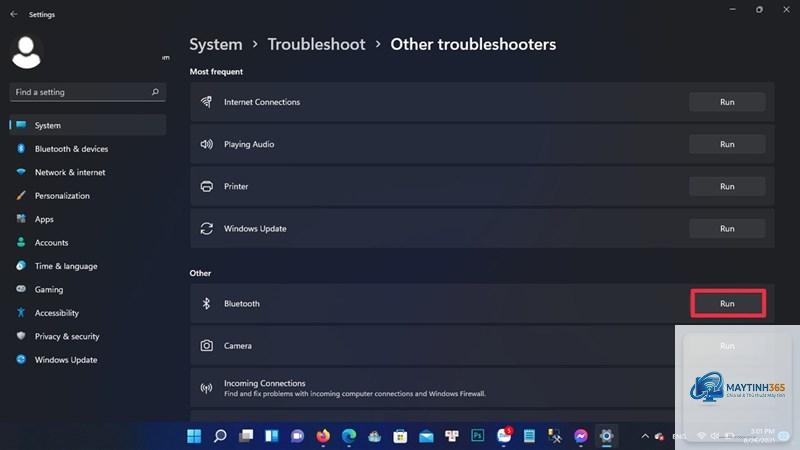Viewport: 800px width, 450px height.
Task: Run the Playing Audio troubleshooter
Action: 727,144
